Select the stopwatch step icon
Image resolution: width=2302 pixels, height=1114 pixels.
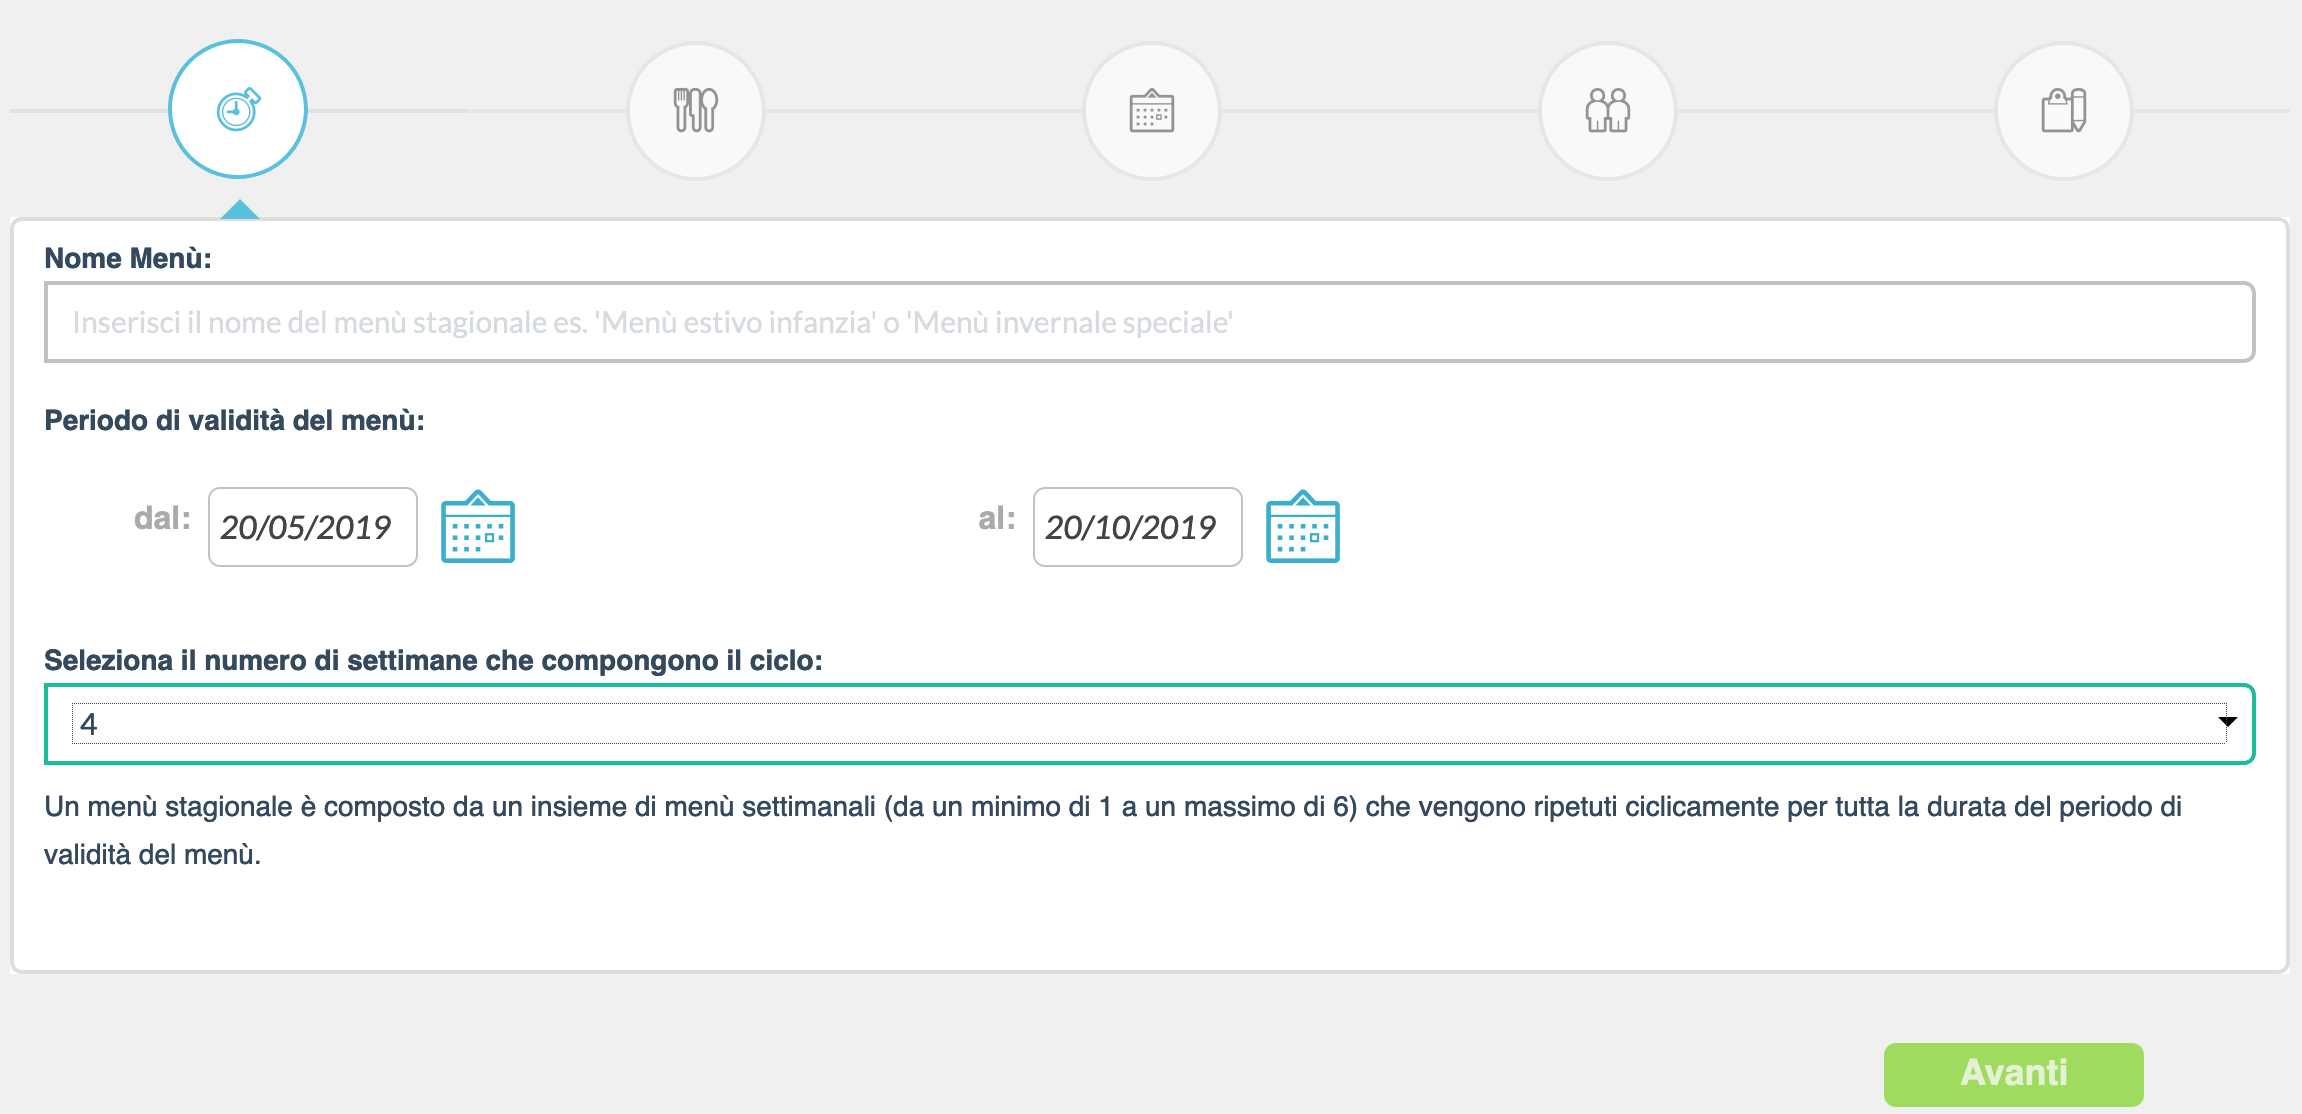tap(238, 110)
